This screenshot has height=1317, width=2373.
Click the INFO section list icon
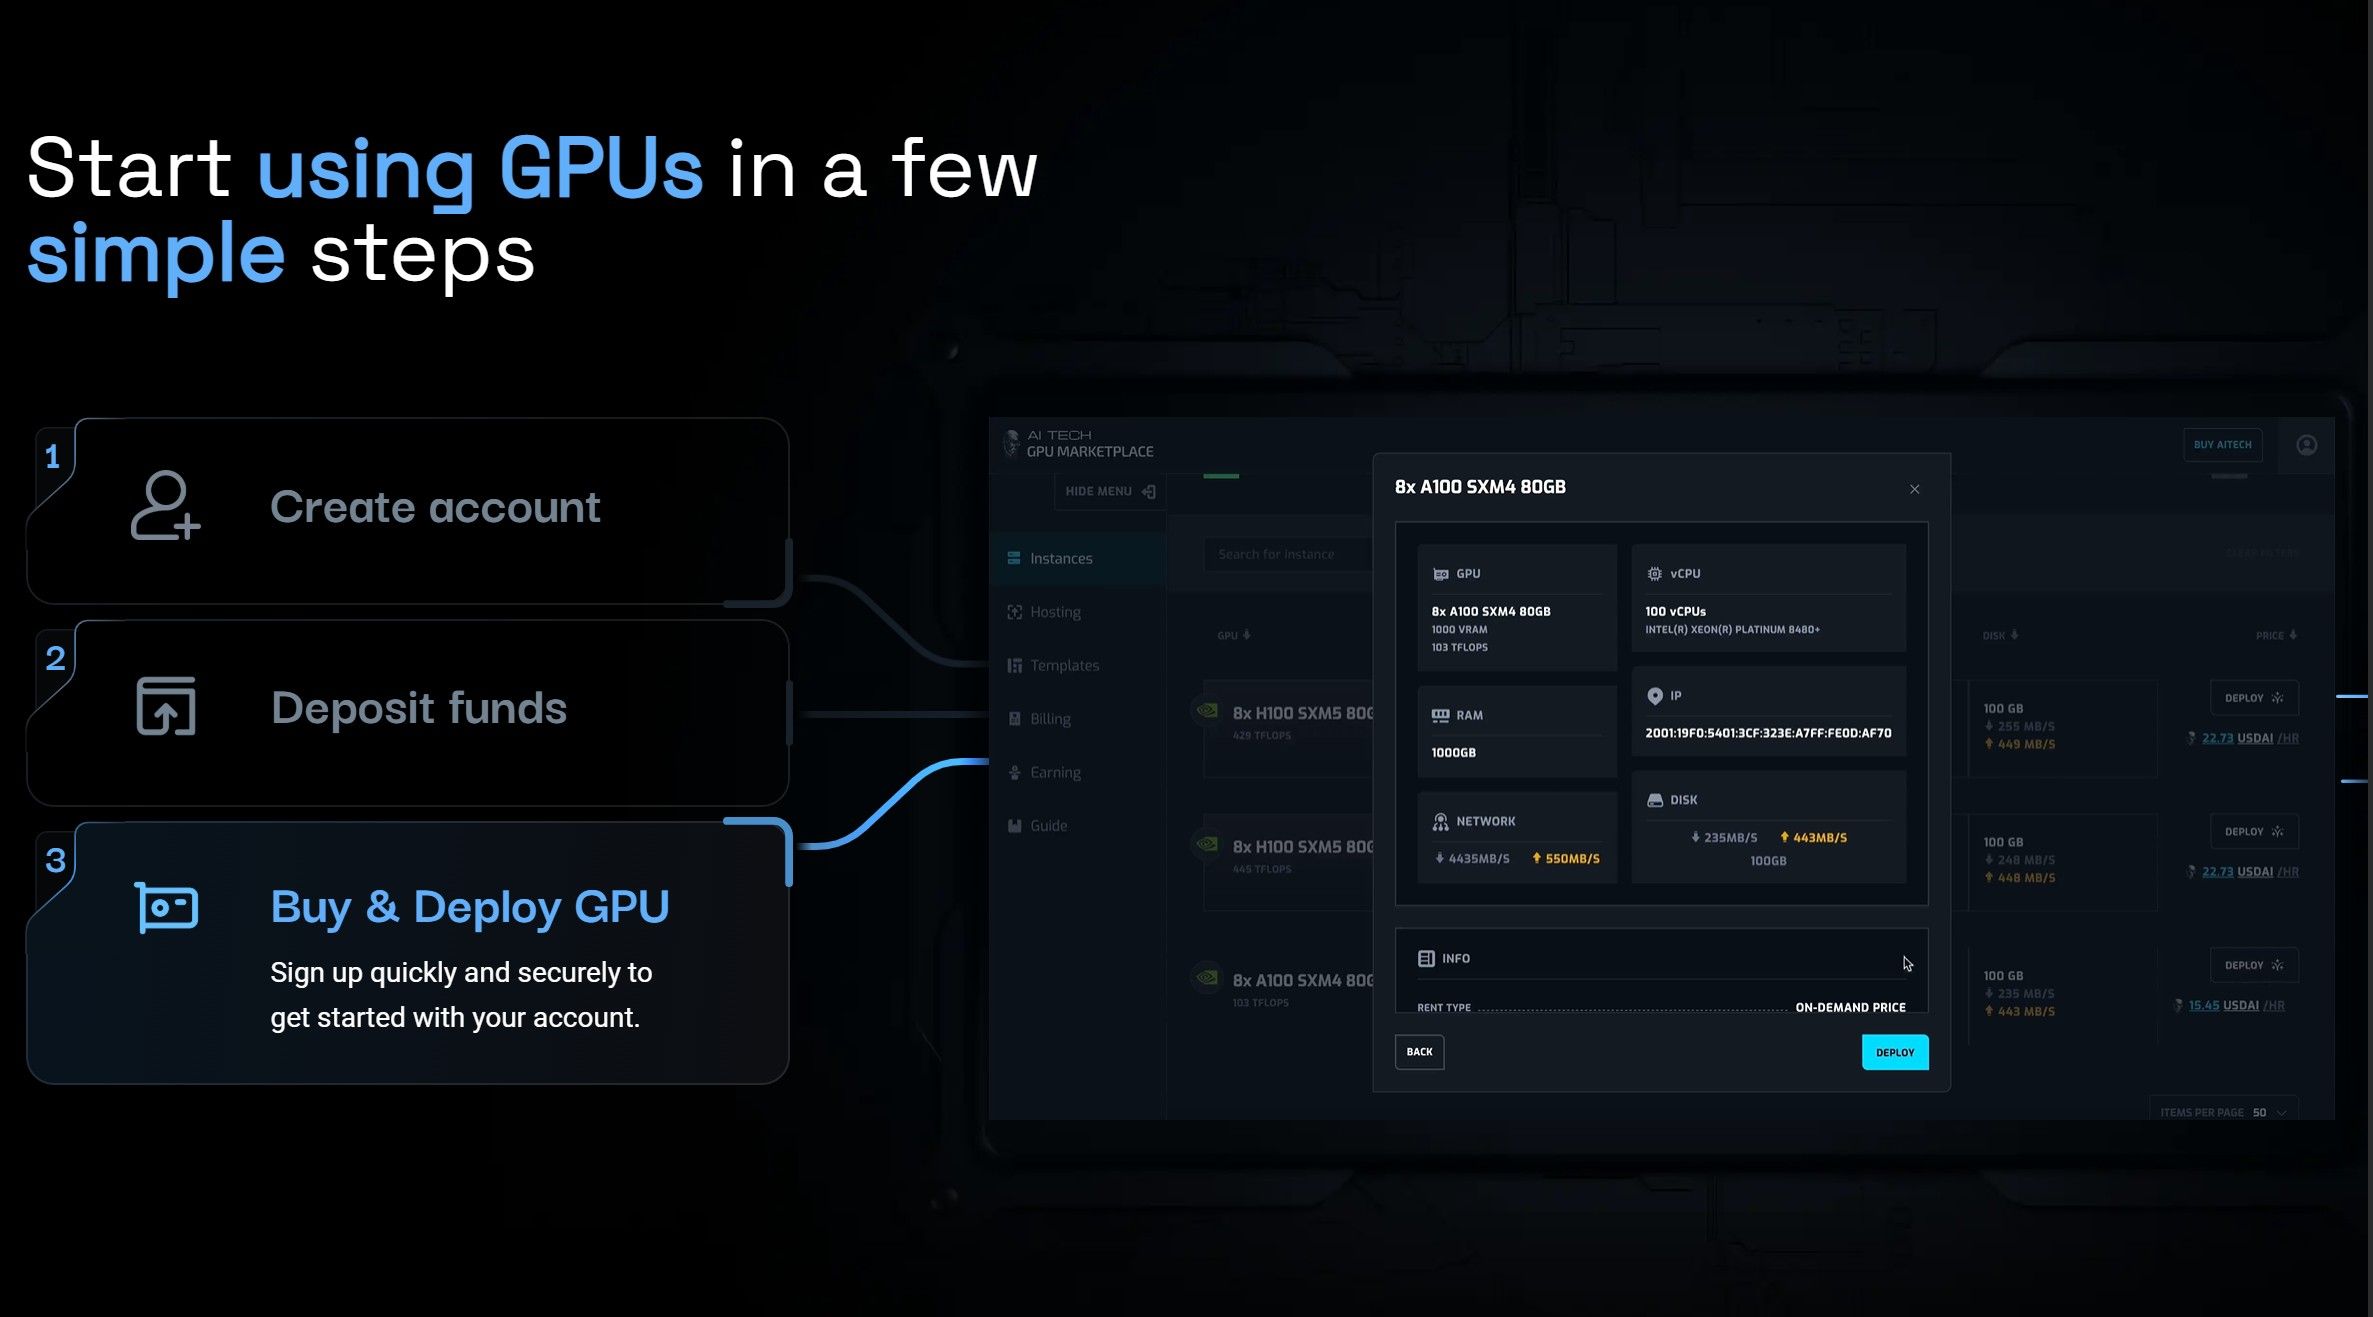(x=1426, y=959)
